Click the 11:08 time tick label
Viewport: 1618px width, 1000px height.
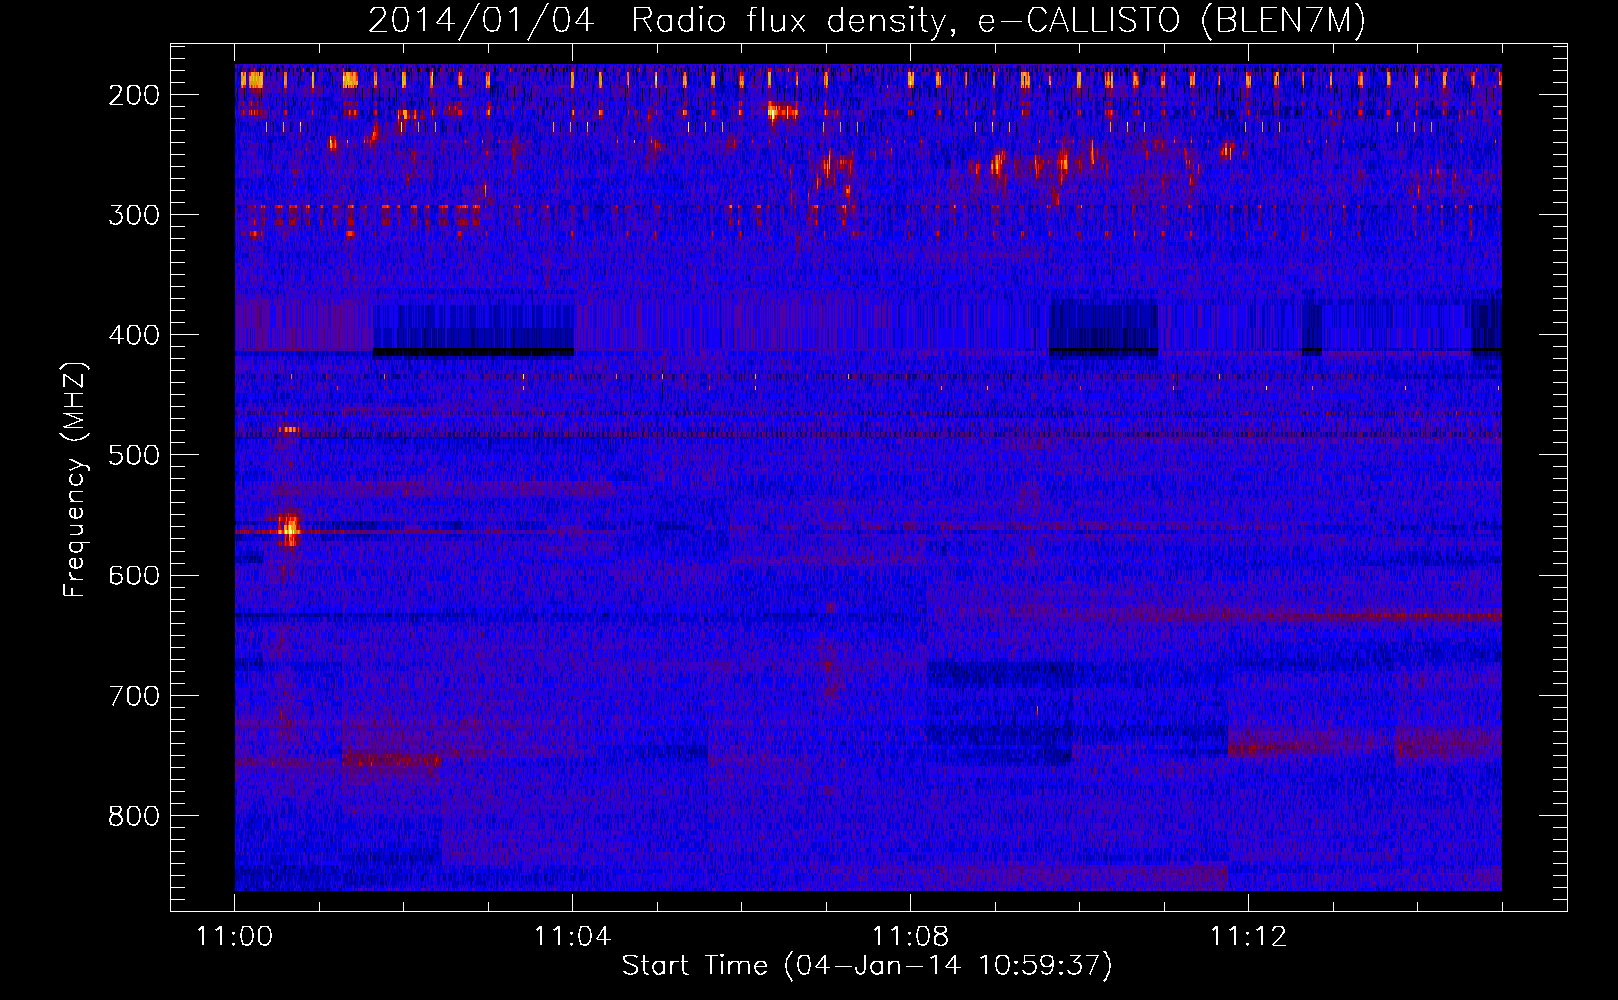(x=910, y=937)
